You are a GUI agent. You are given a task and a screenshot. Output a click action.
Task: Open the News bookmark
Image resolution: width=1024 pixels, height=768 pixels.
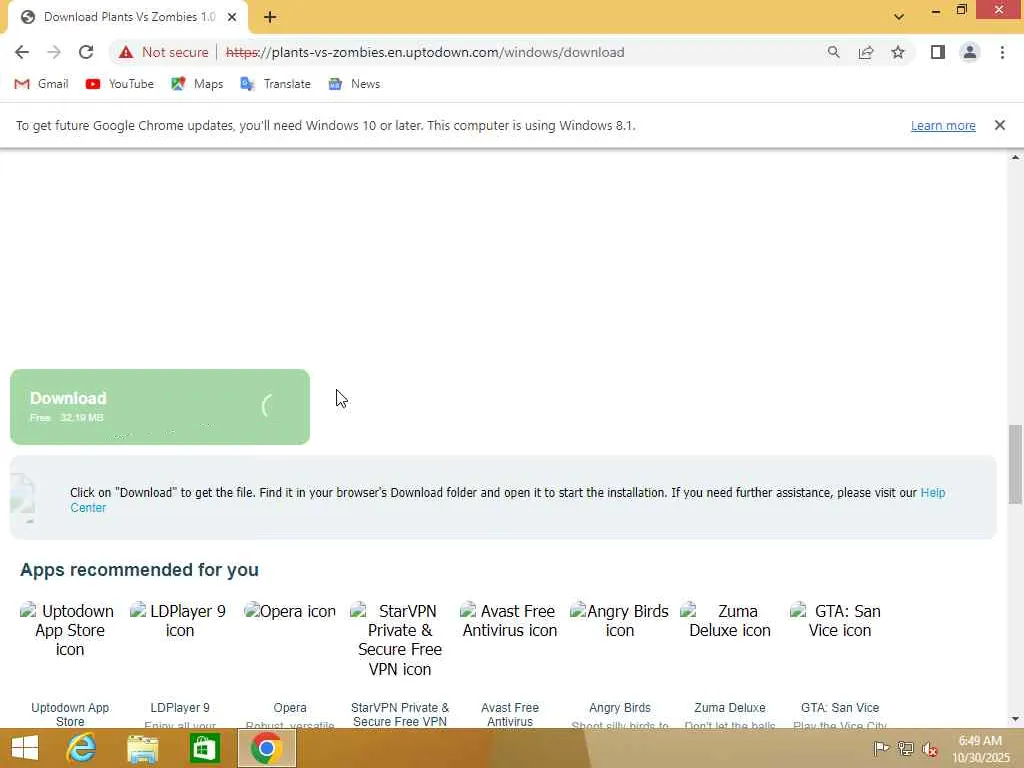point(354,84)
